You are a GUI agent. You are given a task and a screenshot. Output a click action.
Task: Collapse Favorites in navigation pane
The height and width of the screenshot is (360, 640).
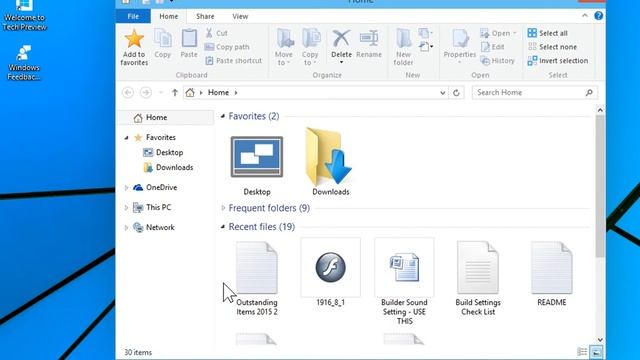(126, 138)
